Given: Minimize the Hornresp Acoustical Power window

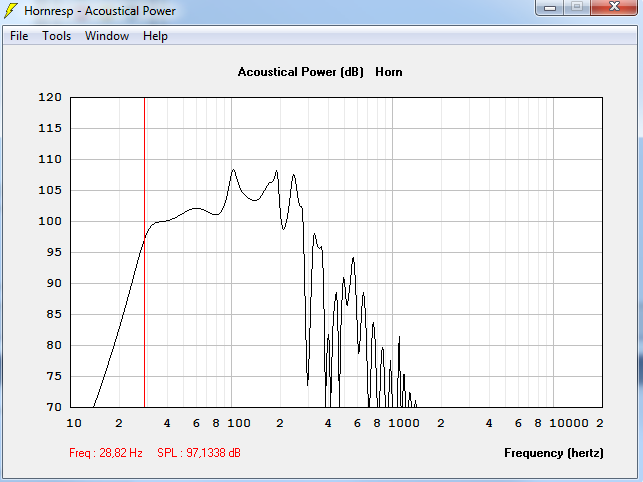Looking at the screenshot, I should (x=550, y=7).
